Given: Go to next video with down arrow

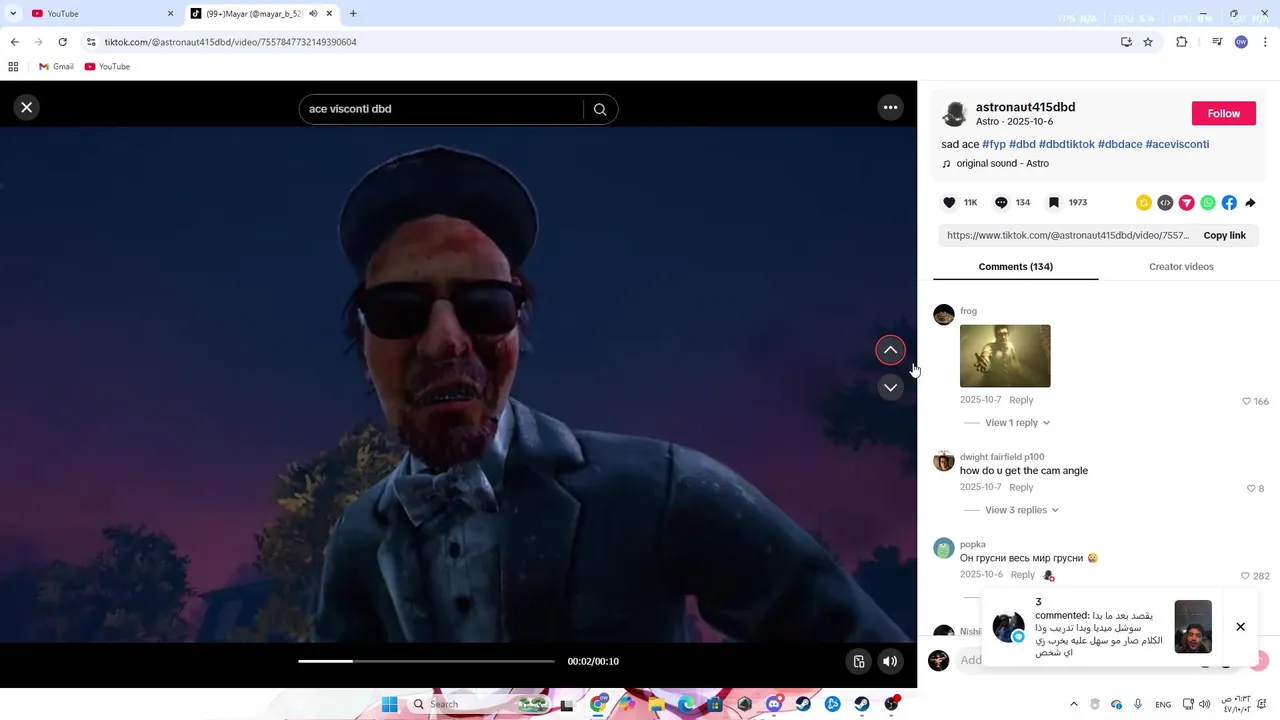Looking at the screenshot, I should point(890,387).
